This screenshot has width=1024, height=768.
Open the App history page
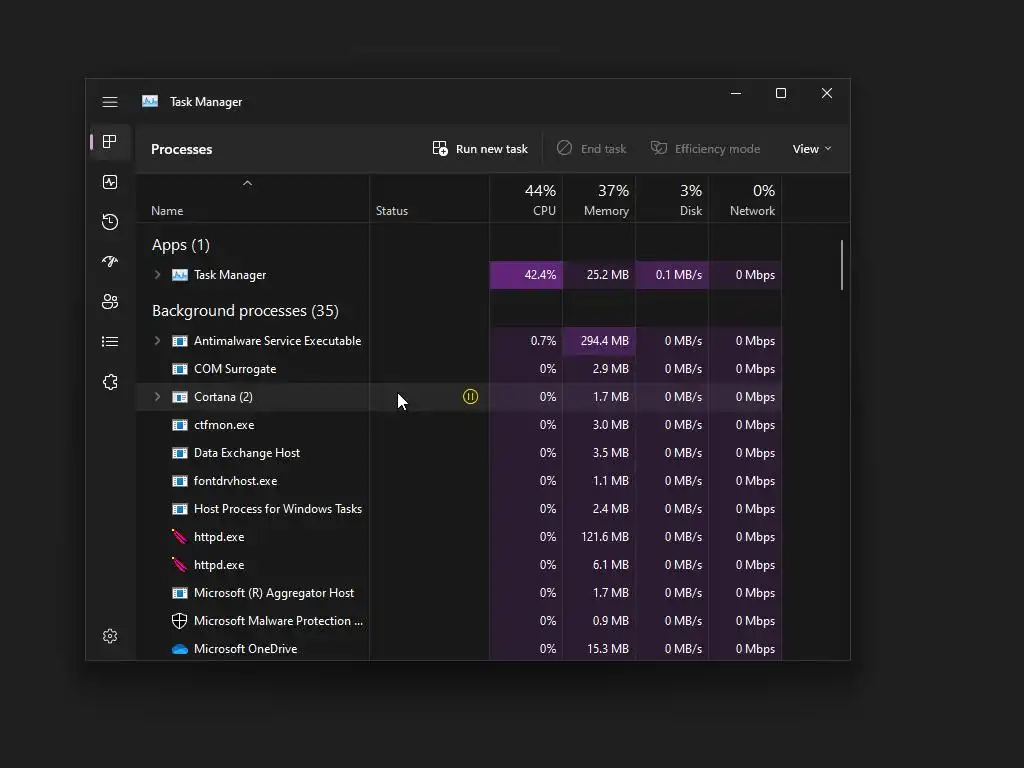[x=110, y=222]
